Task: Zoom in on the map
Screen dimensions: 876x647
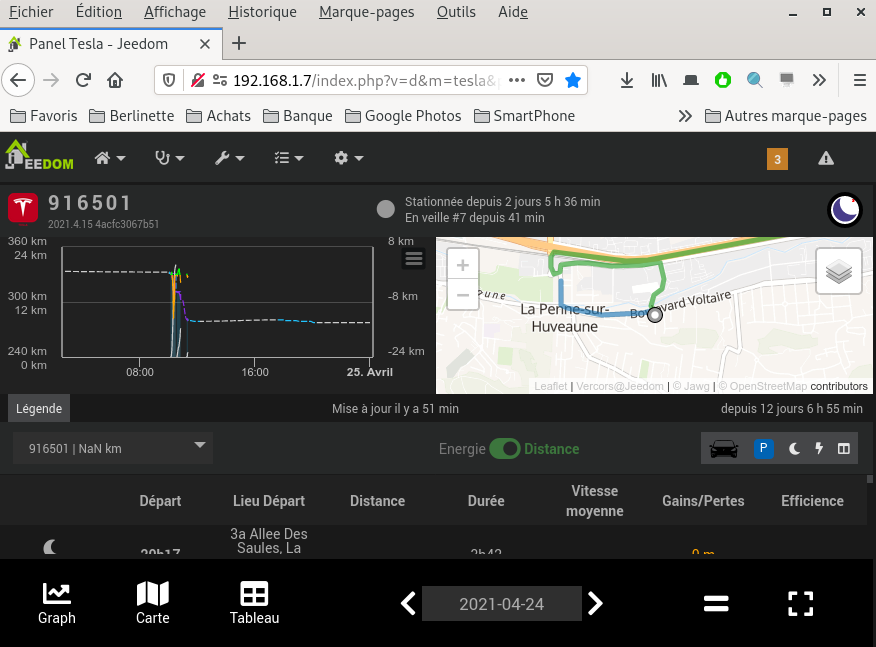Action: click(462, 265)
